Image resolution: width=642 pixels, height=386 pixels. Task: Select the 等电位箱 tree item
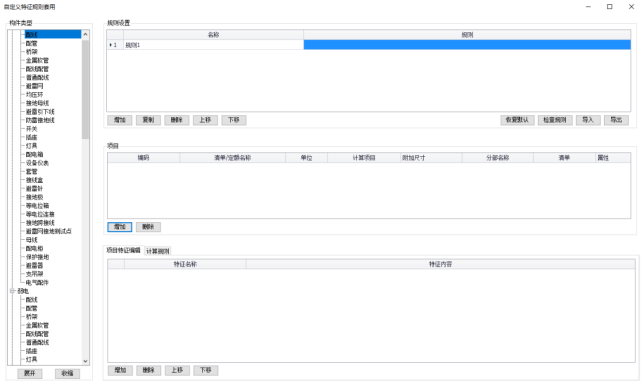[37, 206]
